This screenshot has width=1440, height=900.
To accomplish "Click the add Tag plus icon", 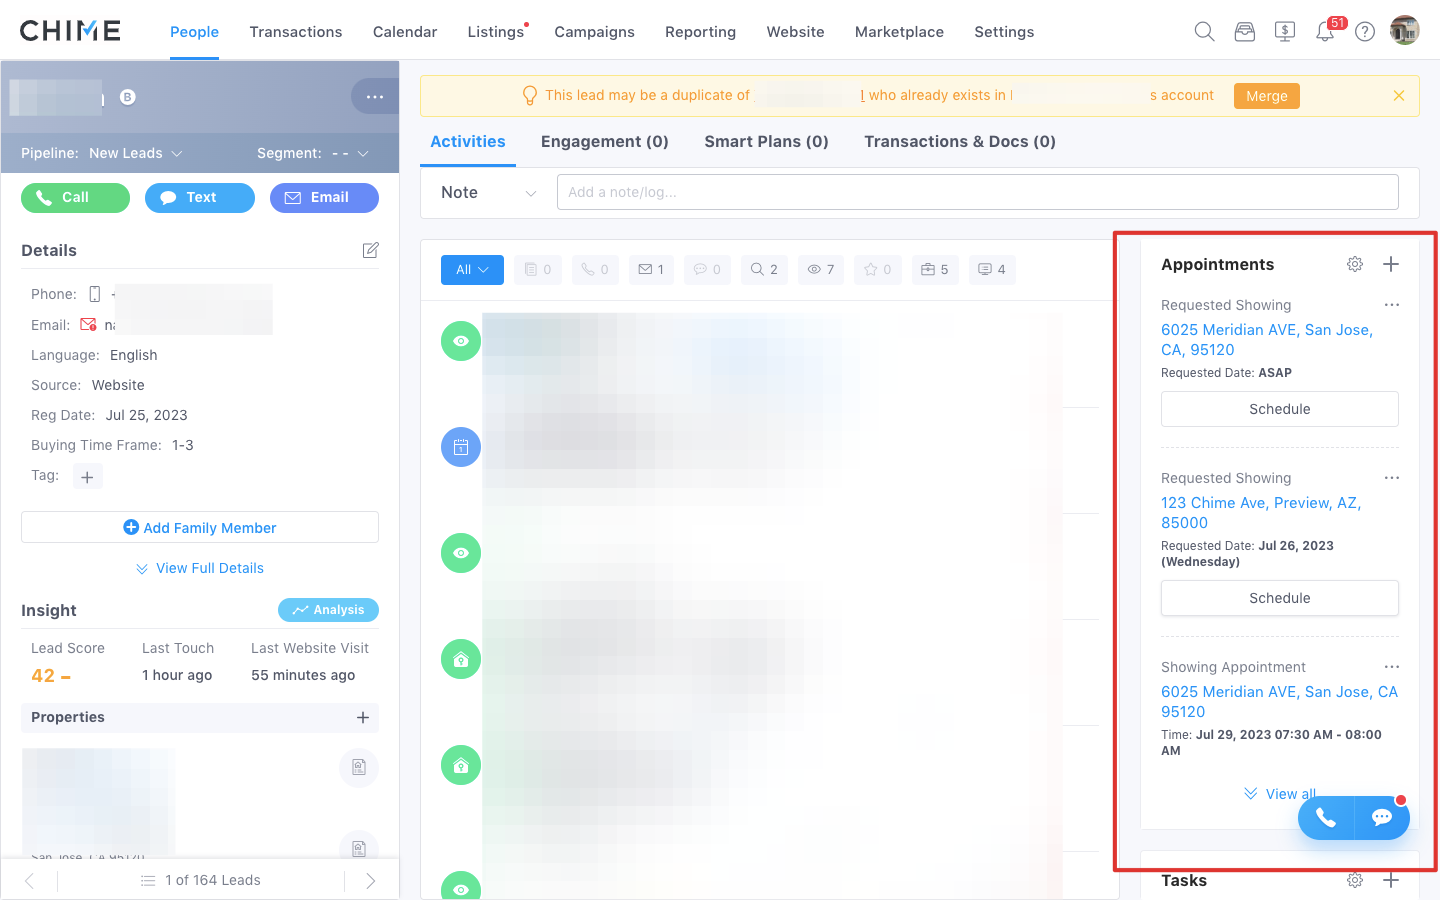I will tap(87, 477).
